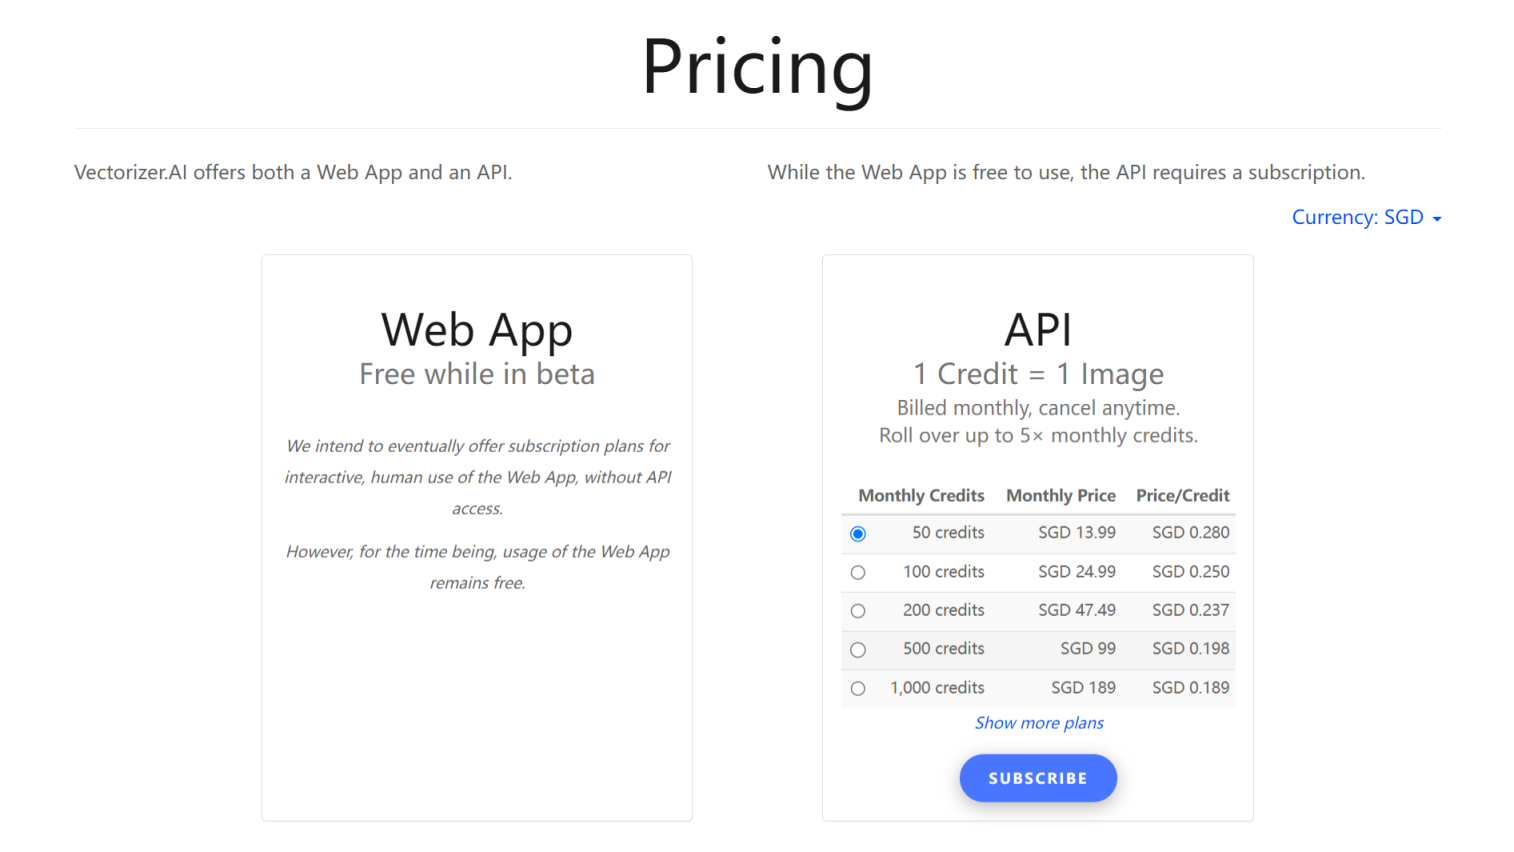The width and height of the screenshot is (1514, 852).
Task: Click the Monthly Price column header
Action: tap(1060, 496)
